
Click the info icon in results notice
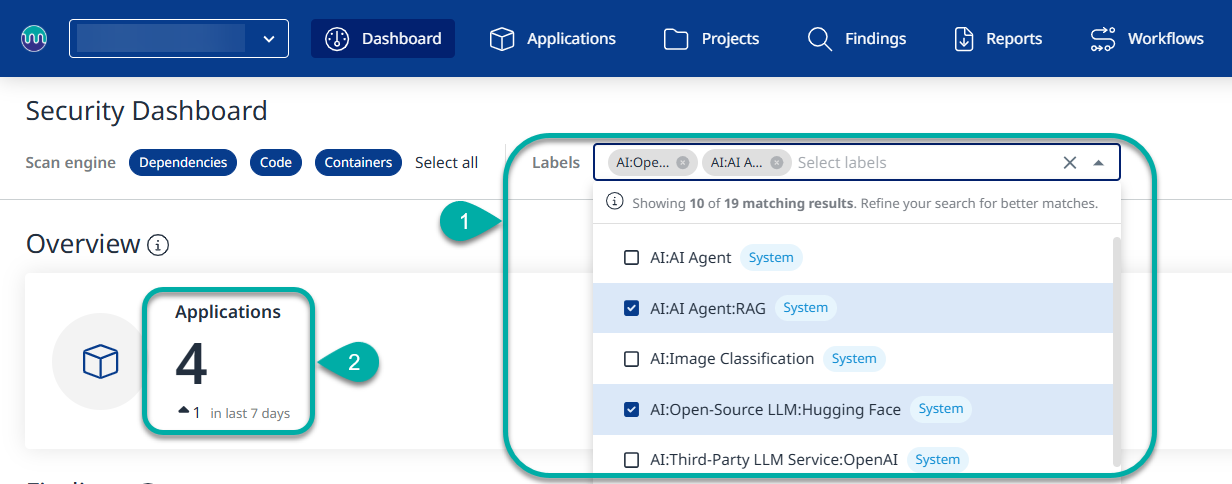pos(616,203)
